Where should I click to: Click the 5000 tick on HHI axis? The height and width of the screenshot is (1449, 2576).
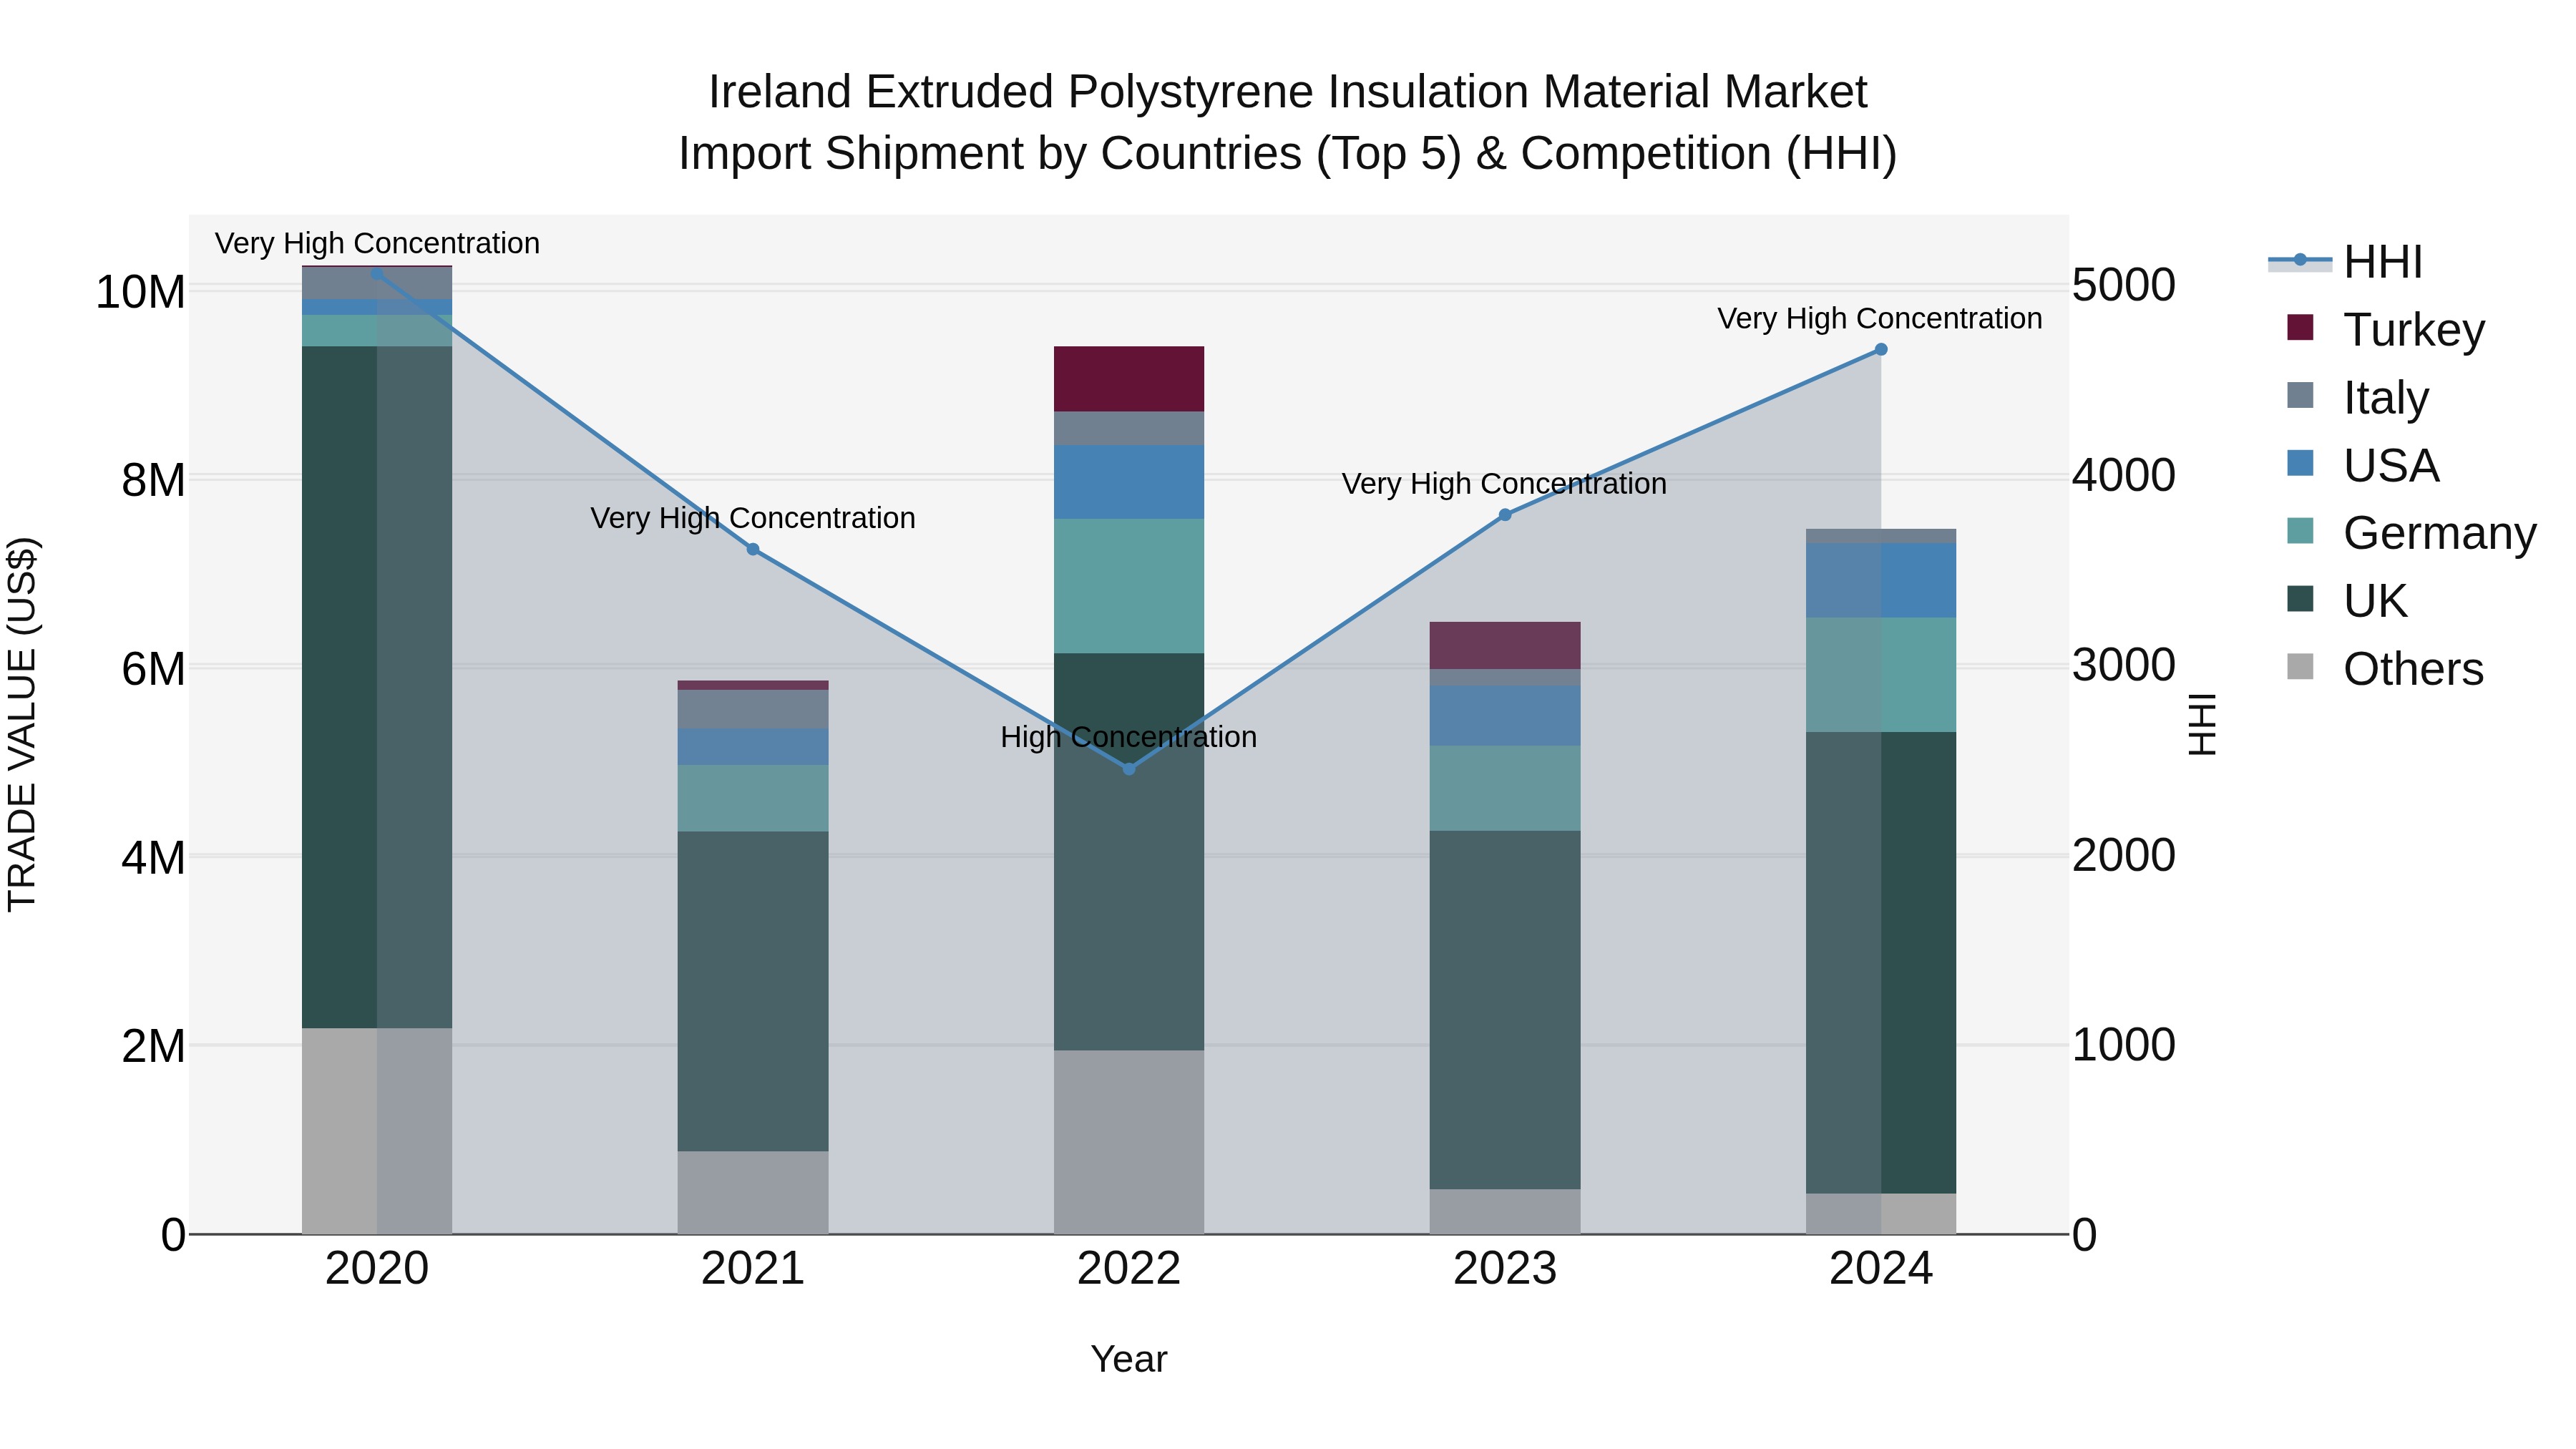click(x=2123, y=285)
